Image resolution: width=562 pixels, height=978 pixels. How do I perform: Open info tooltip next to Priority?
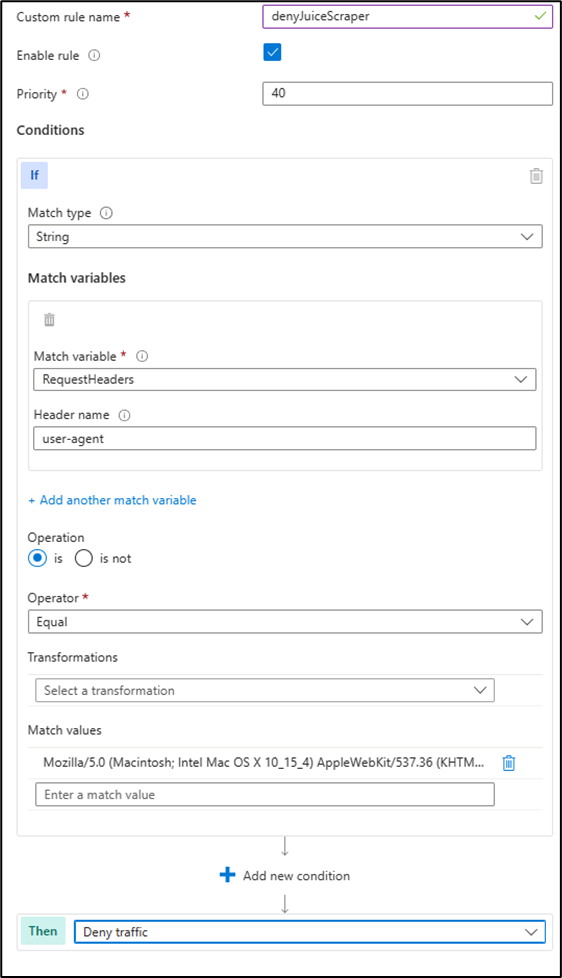pyautogui.click(x=82, y=94)
